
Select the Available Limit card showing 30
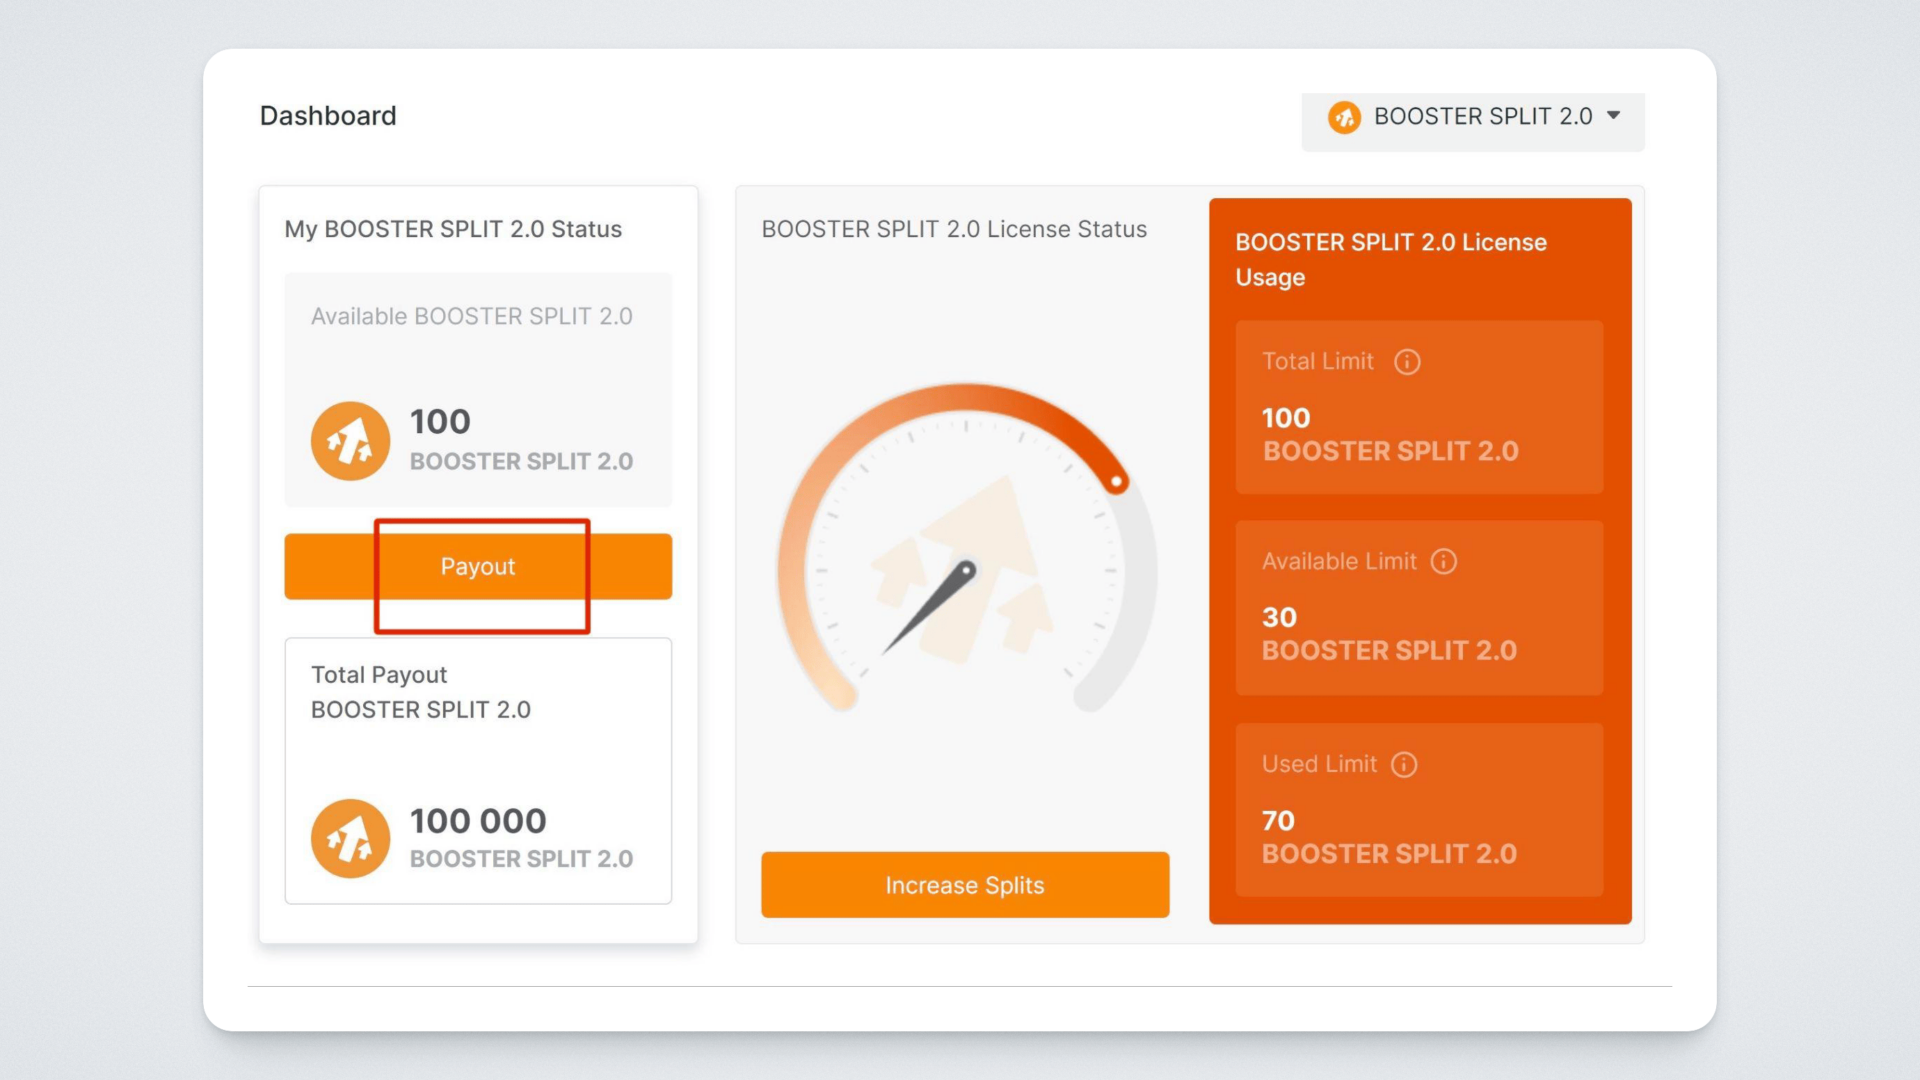(x=1418, y=607)
